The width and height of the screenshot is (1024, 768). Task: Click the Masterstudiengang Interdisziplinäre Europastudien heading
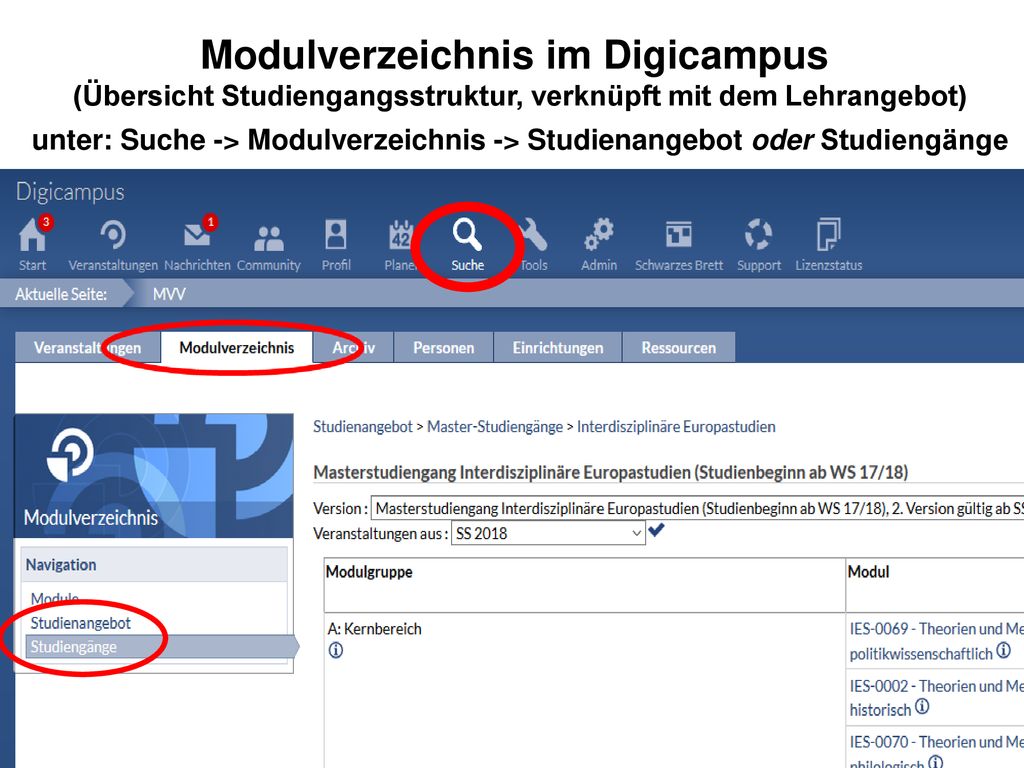(611, 472)
